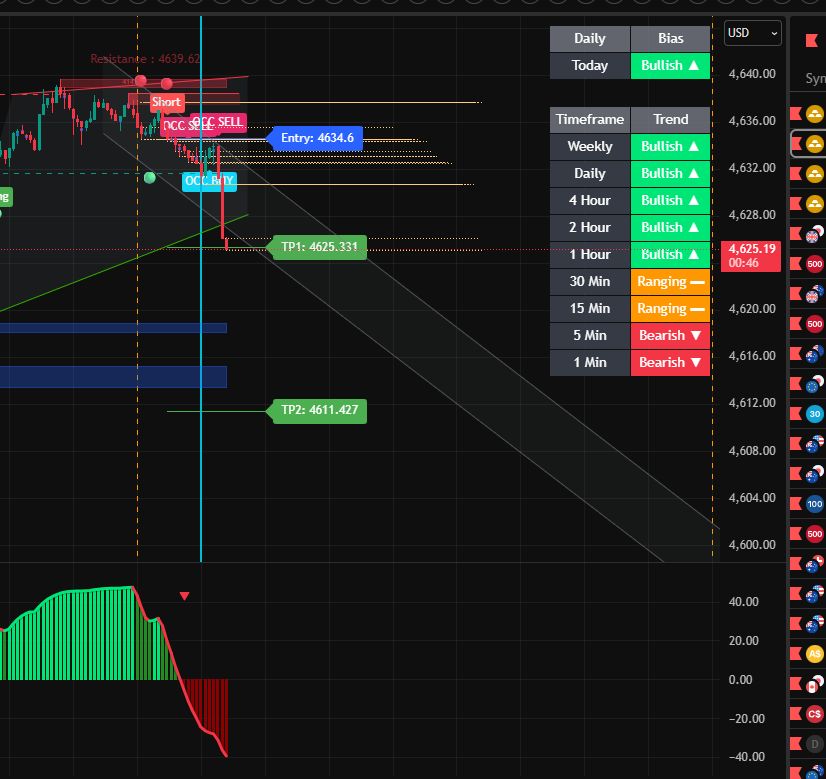
Task: Click the red down-triangle marker on oscillator
Action: coord(184,597)
